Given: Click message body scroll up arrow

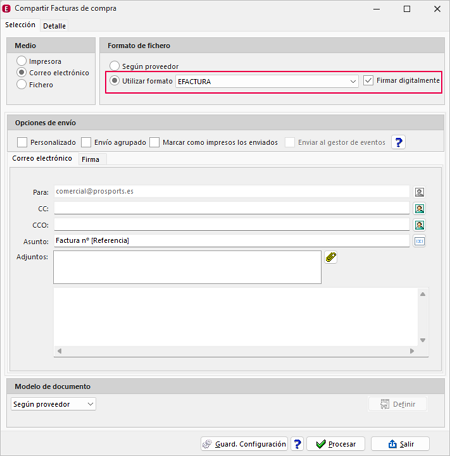Looking at the screenshot, I should pyautogui.click(x=423, y=294).
